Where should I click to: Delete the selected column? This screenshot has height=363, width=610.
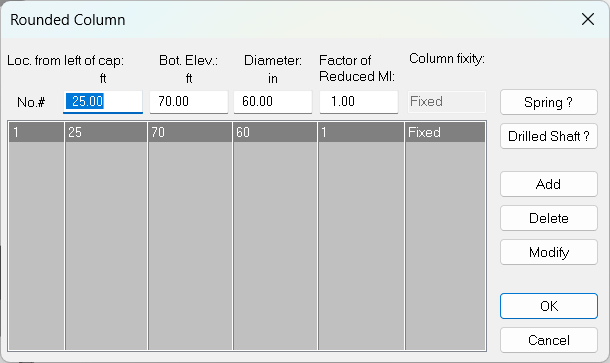tap(549, 218)
